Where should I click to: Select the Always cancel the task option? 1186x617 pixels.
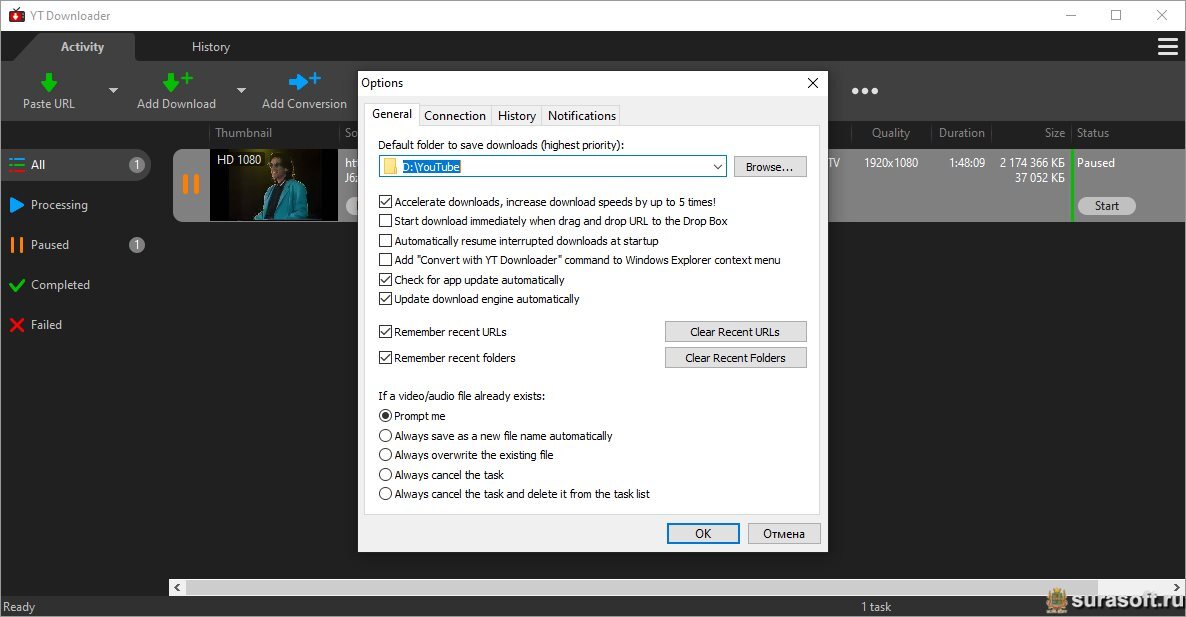tap(385, 475)
